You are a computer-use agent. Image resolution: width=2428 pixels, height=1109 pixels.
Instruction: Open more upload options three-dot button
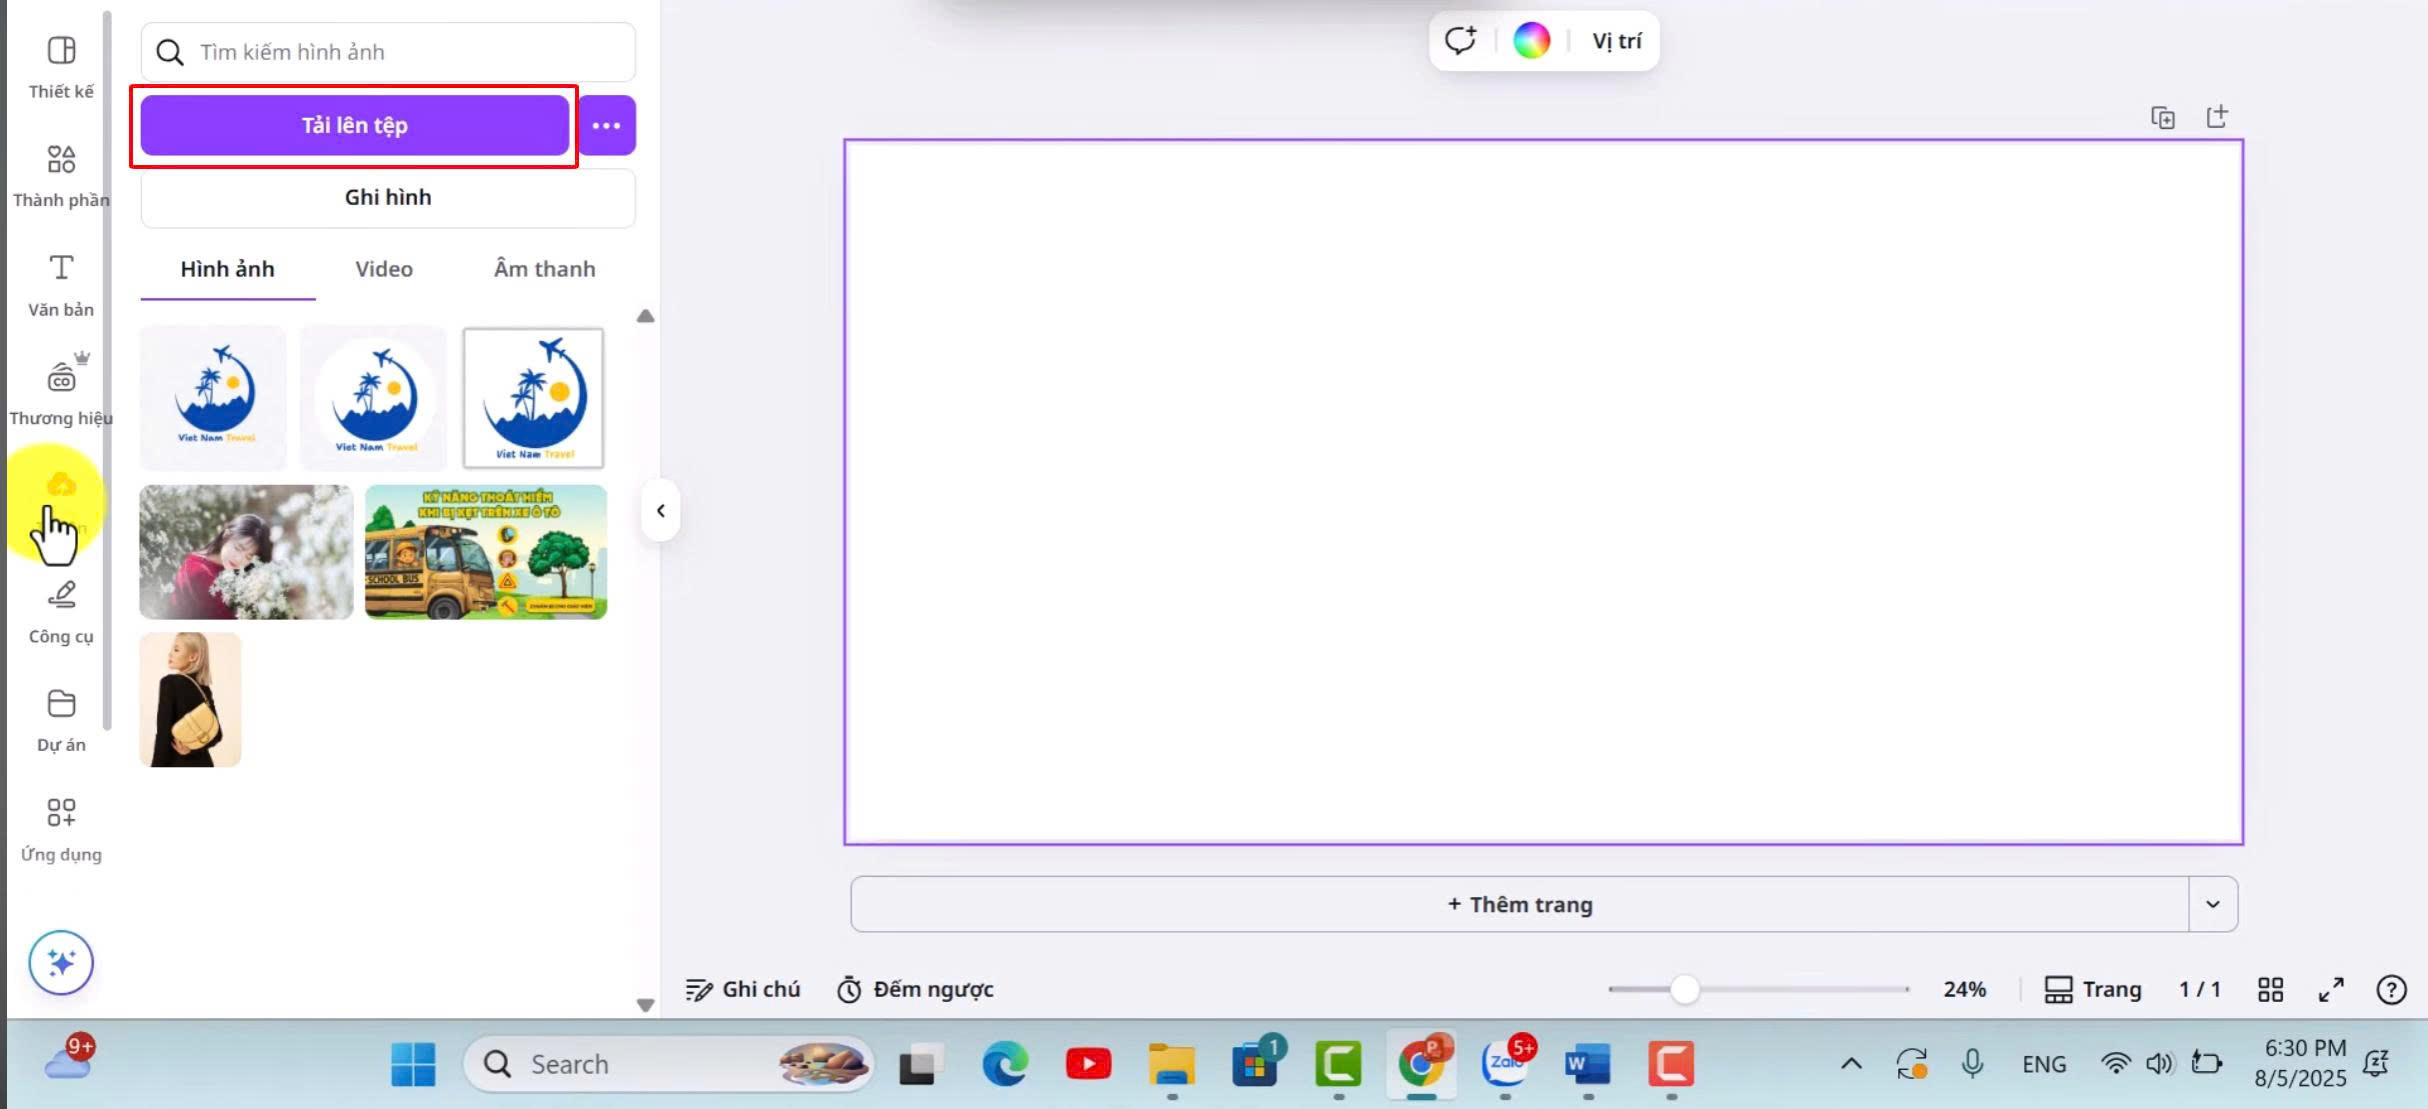[606, 125]
